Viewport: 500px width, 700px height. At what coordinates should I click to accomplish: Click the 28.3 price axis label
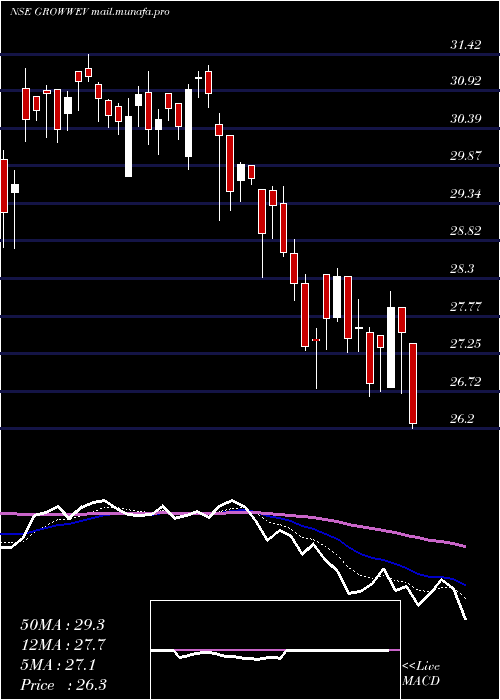pos(462,269)
